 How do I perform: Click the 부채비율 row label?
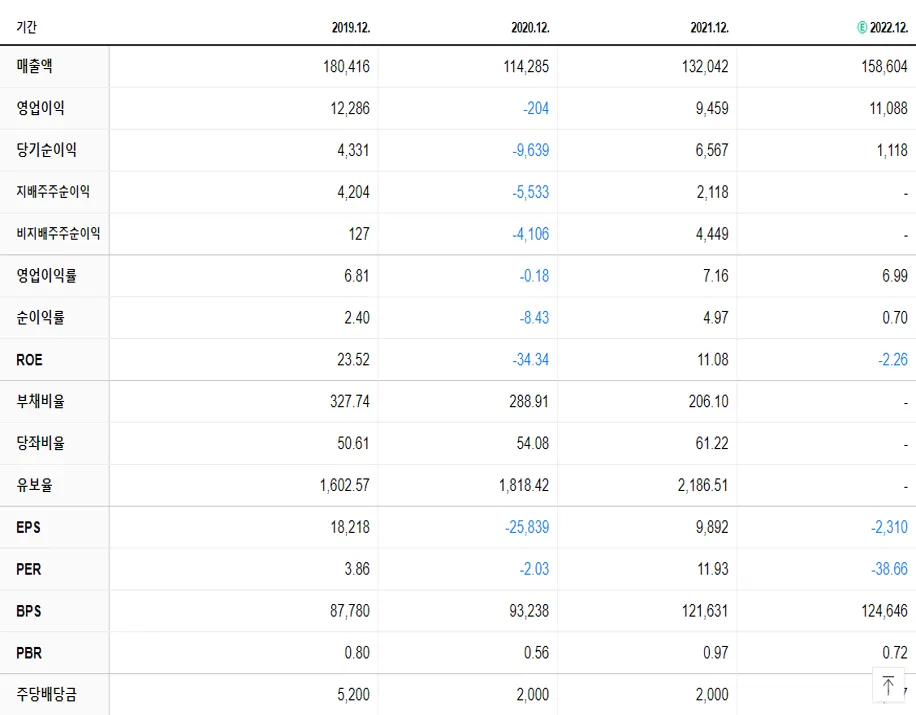pos(40,401)
